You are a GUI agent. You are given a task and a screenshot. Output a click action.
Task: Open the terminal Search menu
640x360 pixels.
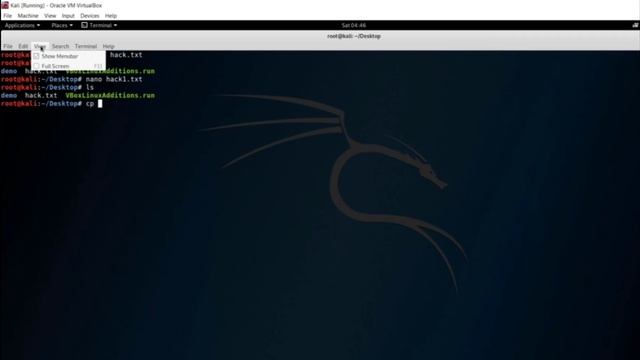click(60, 46)
